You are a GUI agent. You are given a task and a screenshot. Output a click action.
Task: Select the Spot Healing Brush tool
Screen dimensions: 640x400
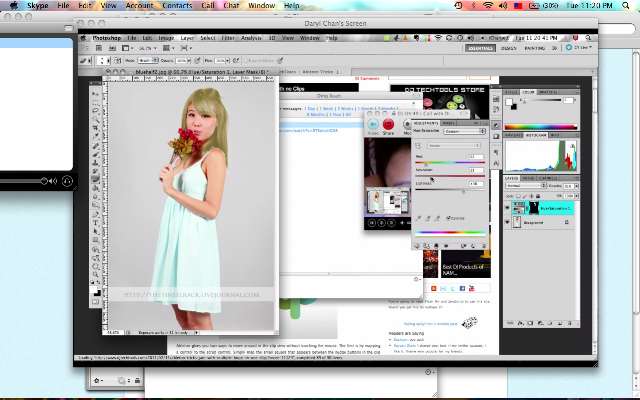(x=96, y=146)
